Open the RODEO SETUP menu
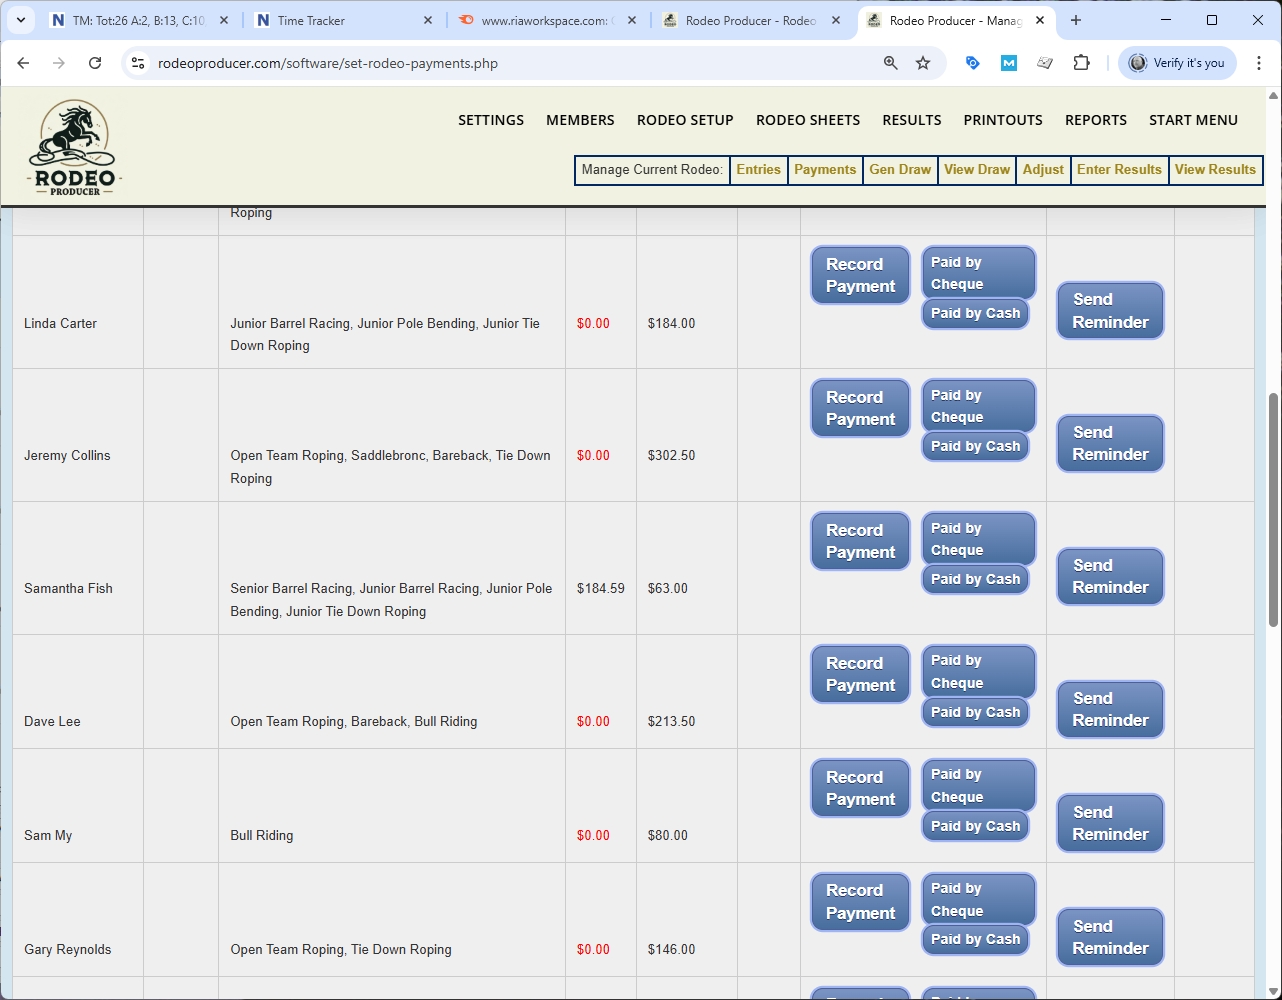The image size is (1282, 1000). click(685, 120)
